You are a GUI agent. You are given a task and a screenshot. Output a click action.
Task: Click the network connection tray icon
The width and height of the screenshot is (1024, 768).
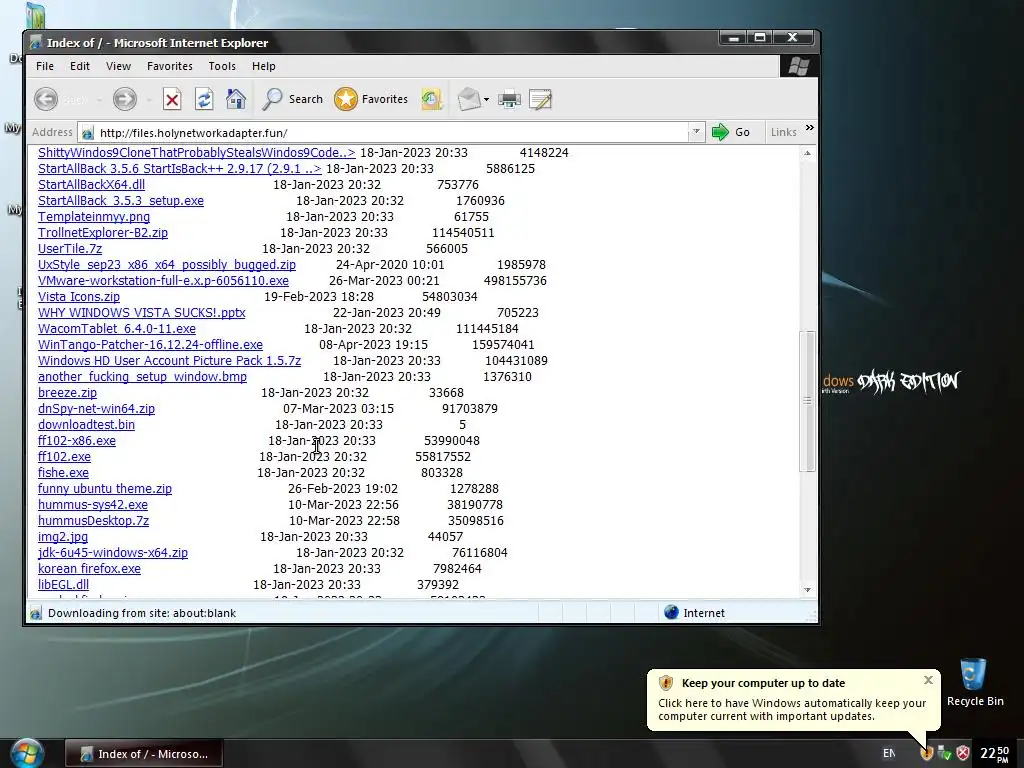pyautogui.click(x=944, y=754)
